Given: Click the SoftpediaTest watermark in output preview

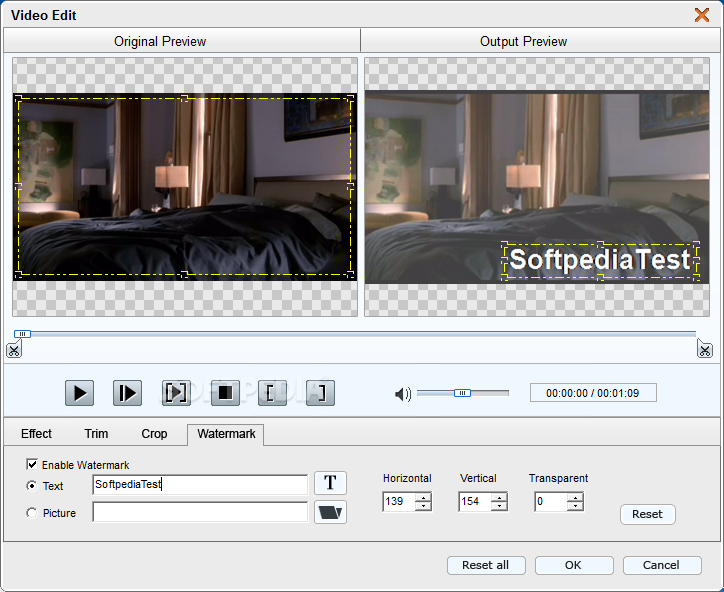Looking at the screenshot, I should [600, 260].
